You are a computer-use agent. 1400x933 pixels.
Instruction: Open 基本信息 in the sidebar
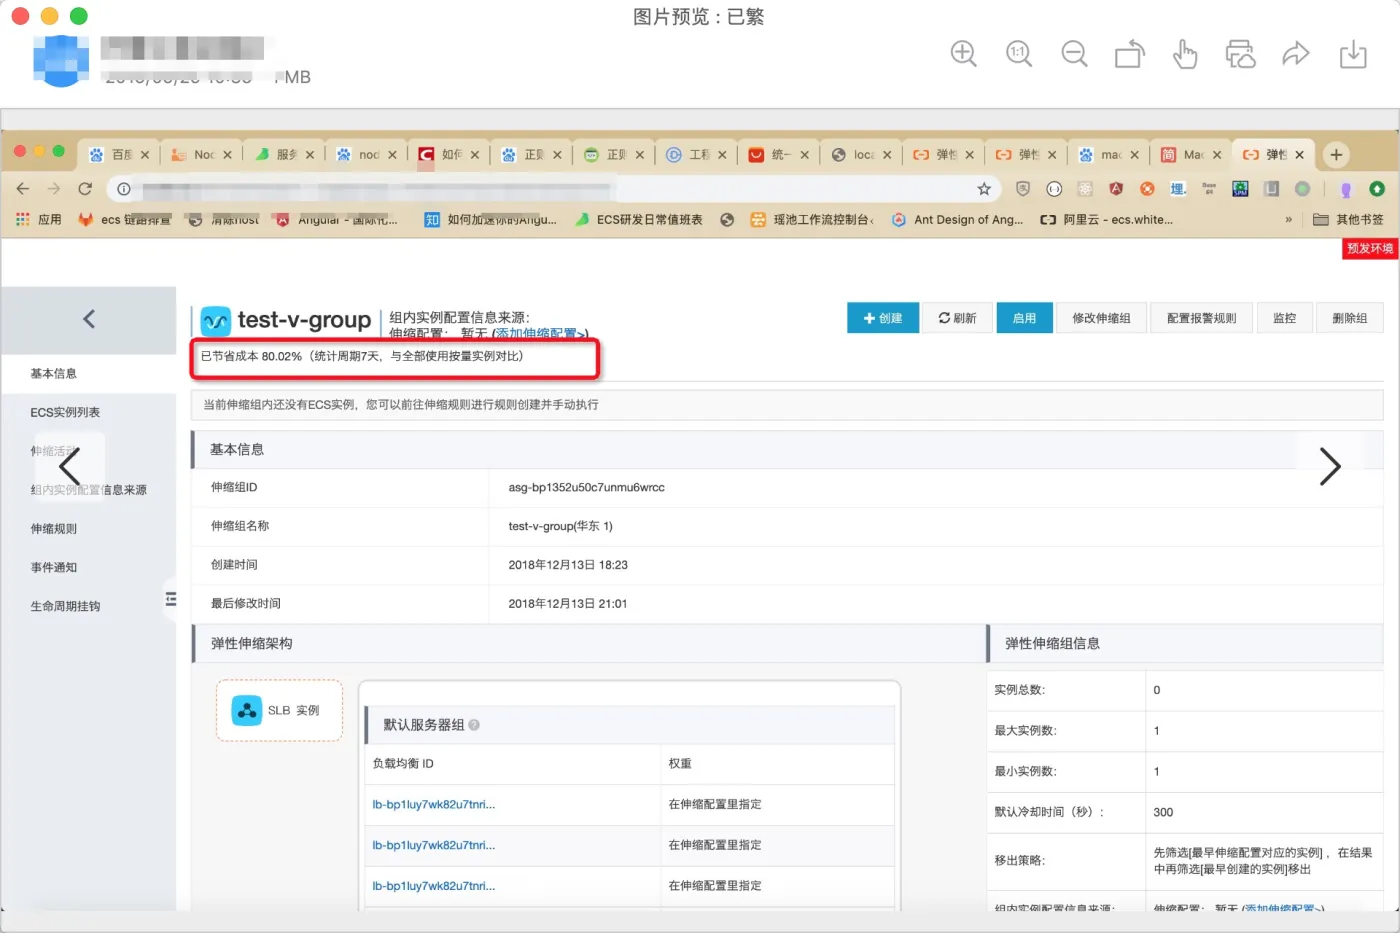[54, 374]
